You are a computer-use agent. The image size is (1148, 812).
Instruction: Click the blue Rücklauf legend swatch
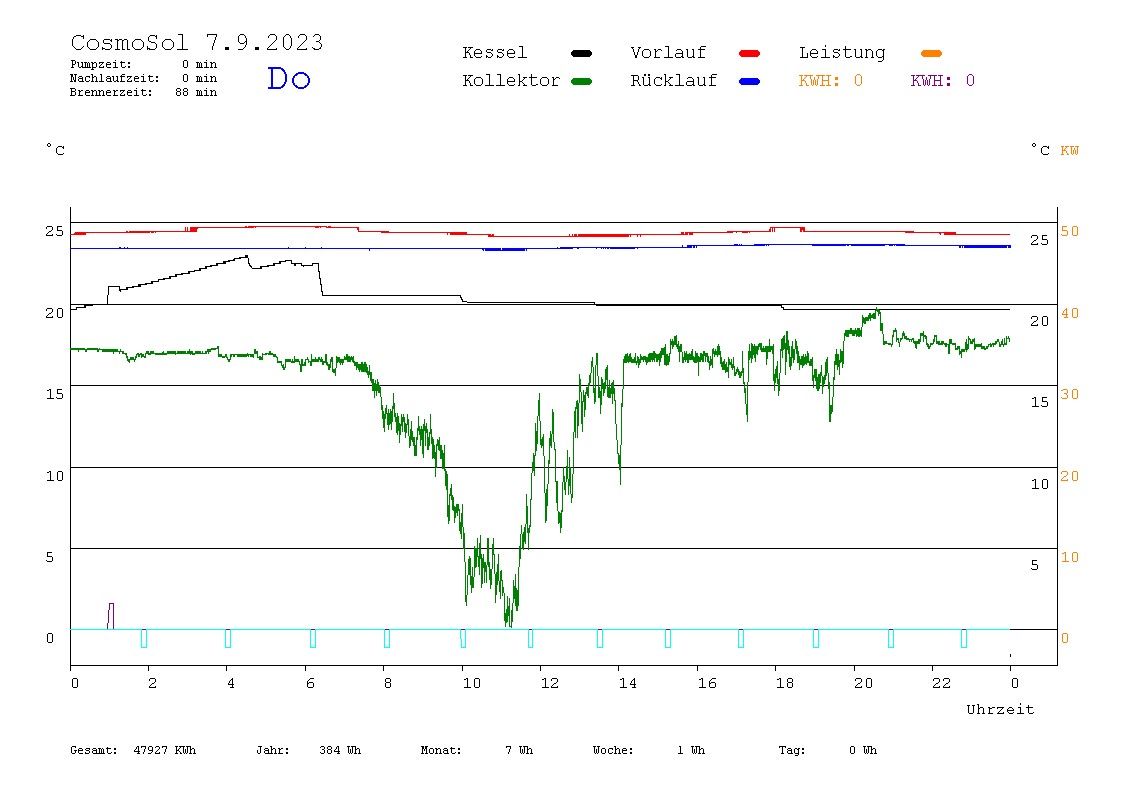pyautogui.click(x=750, y=81)
